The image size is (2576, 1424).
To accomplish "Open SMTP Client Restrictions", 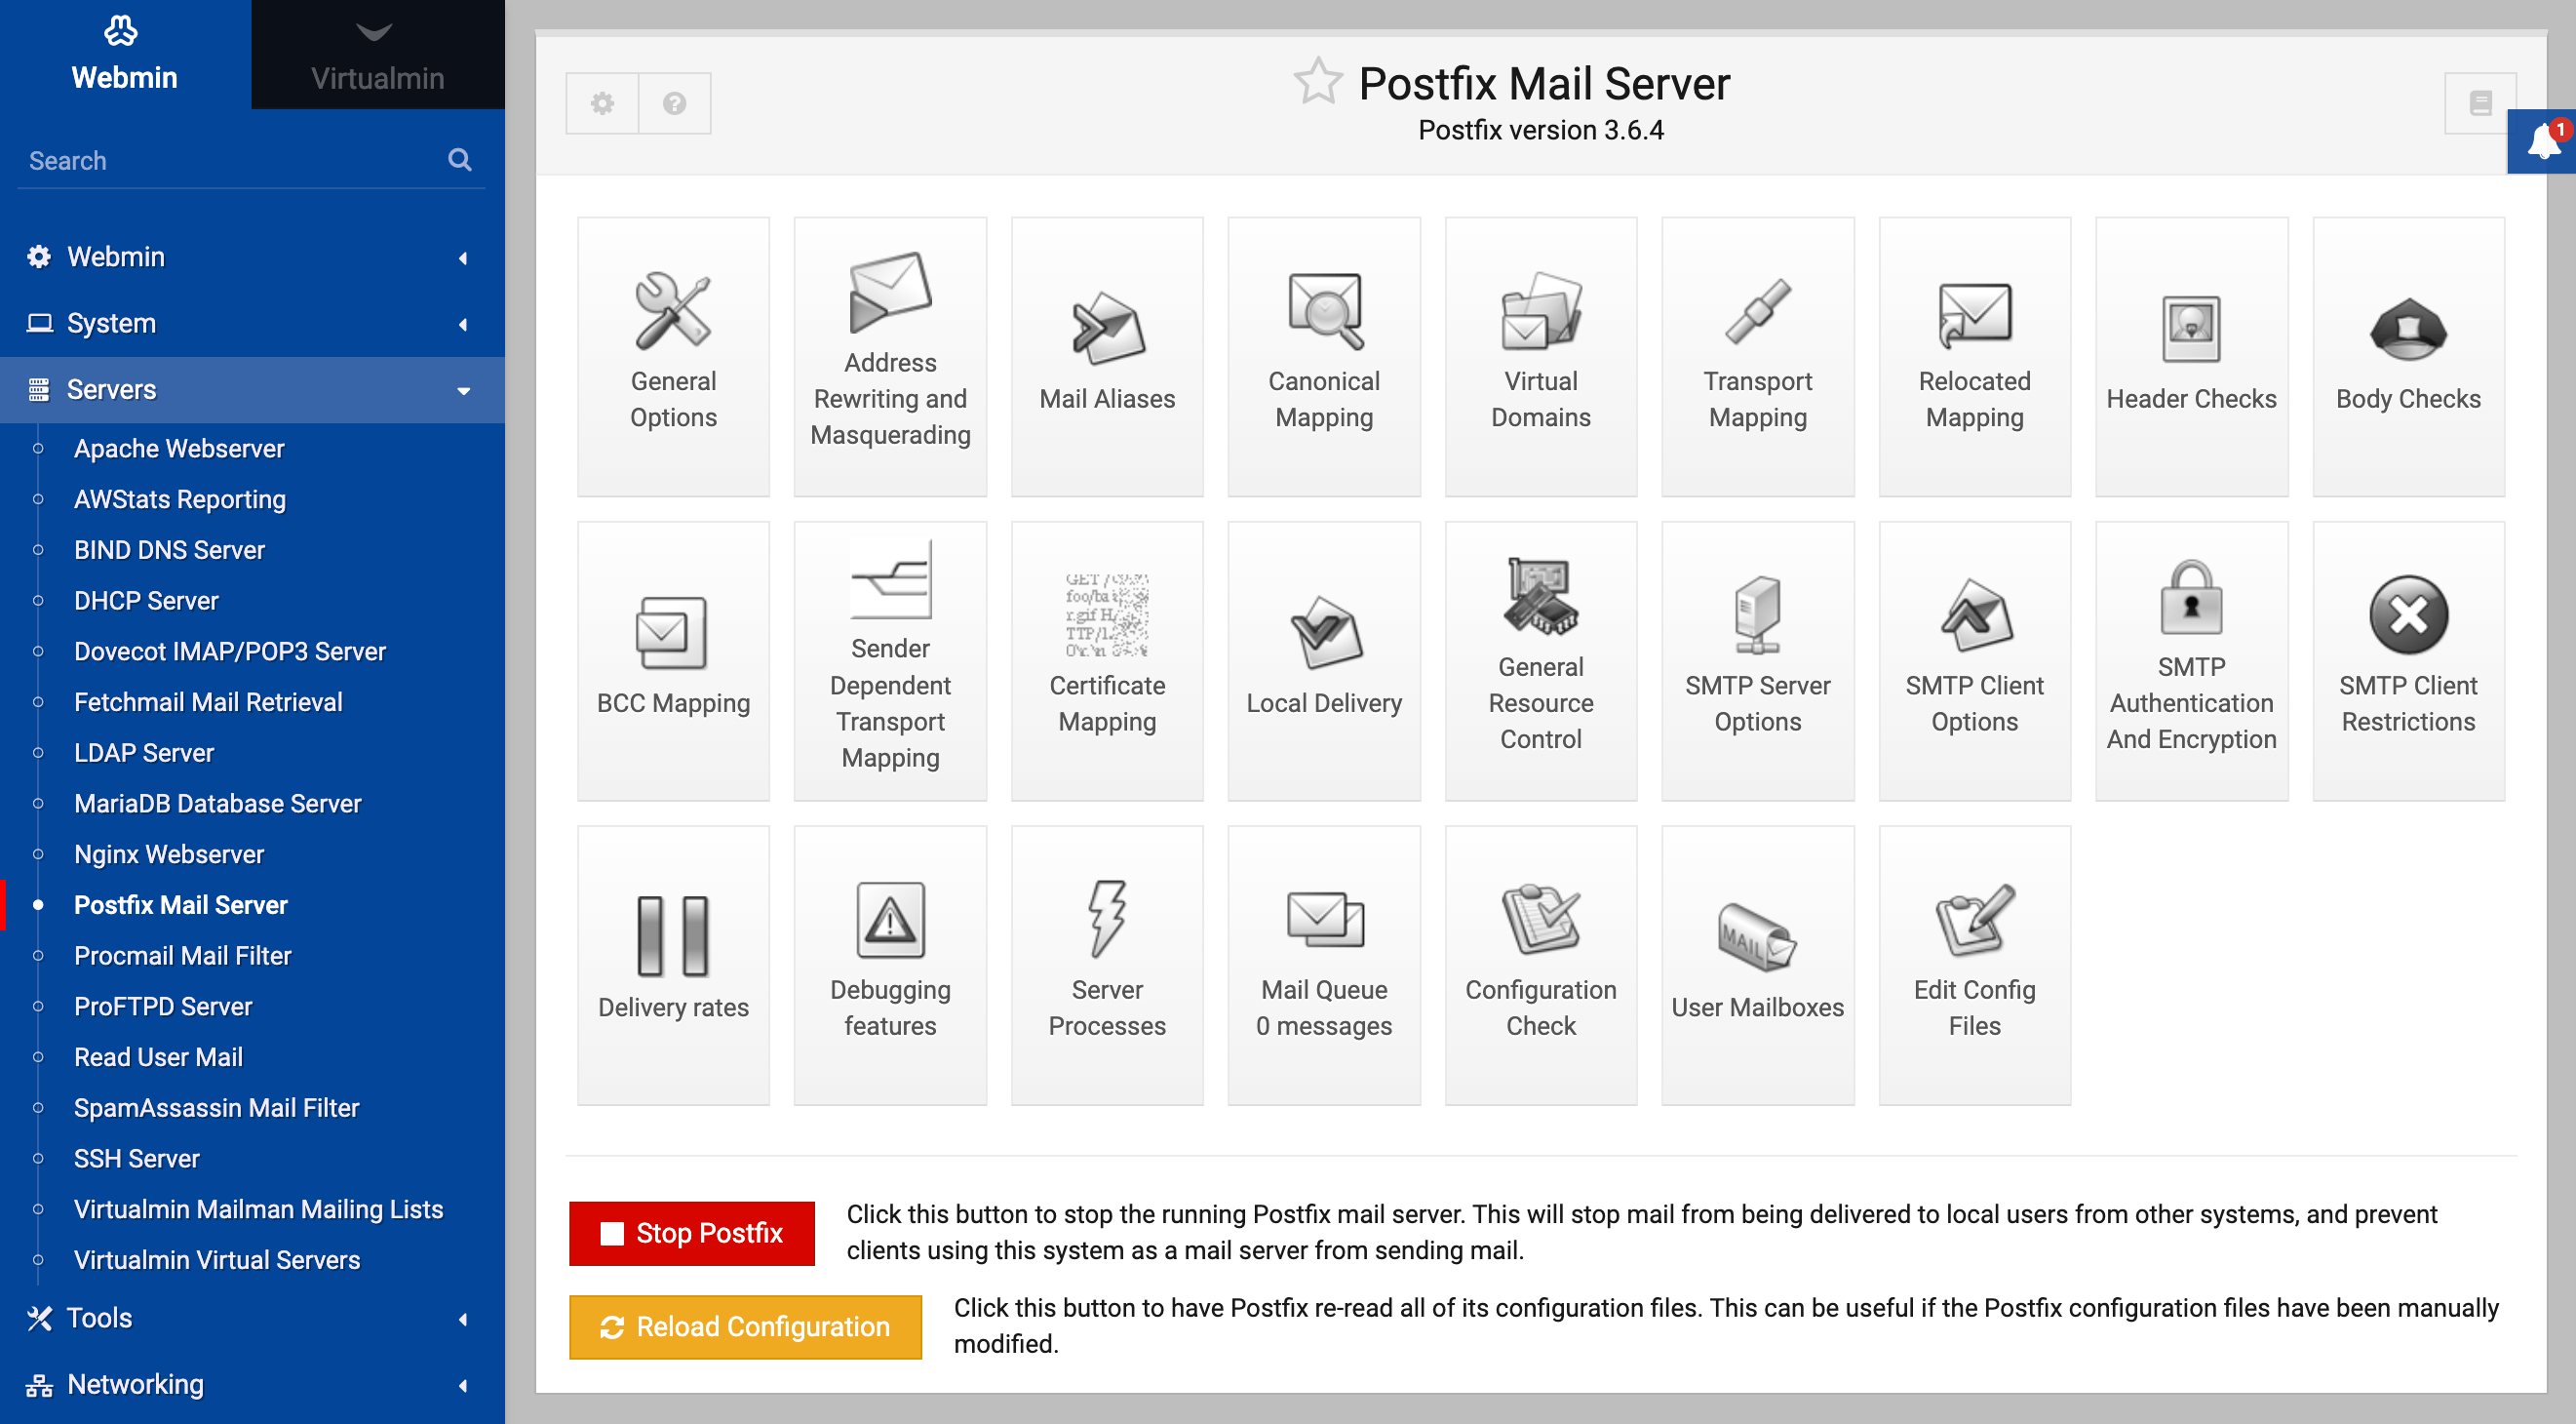I will [2407, 659].
